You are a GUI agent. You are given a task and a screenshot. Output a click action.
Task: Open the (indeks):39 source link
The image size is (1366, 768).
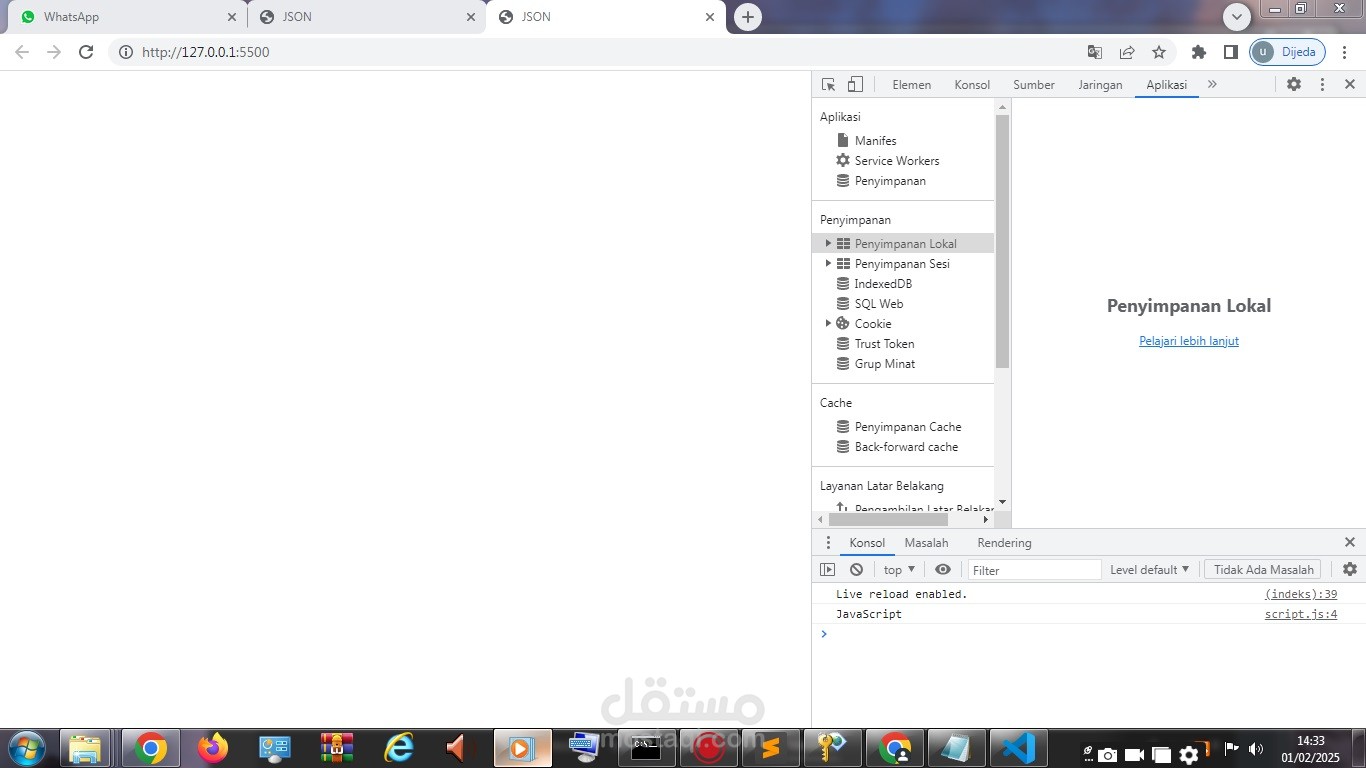[x=1301, y=594]
